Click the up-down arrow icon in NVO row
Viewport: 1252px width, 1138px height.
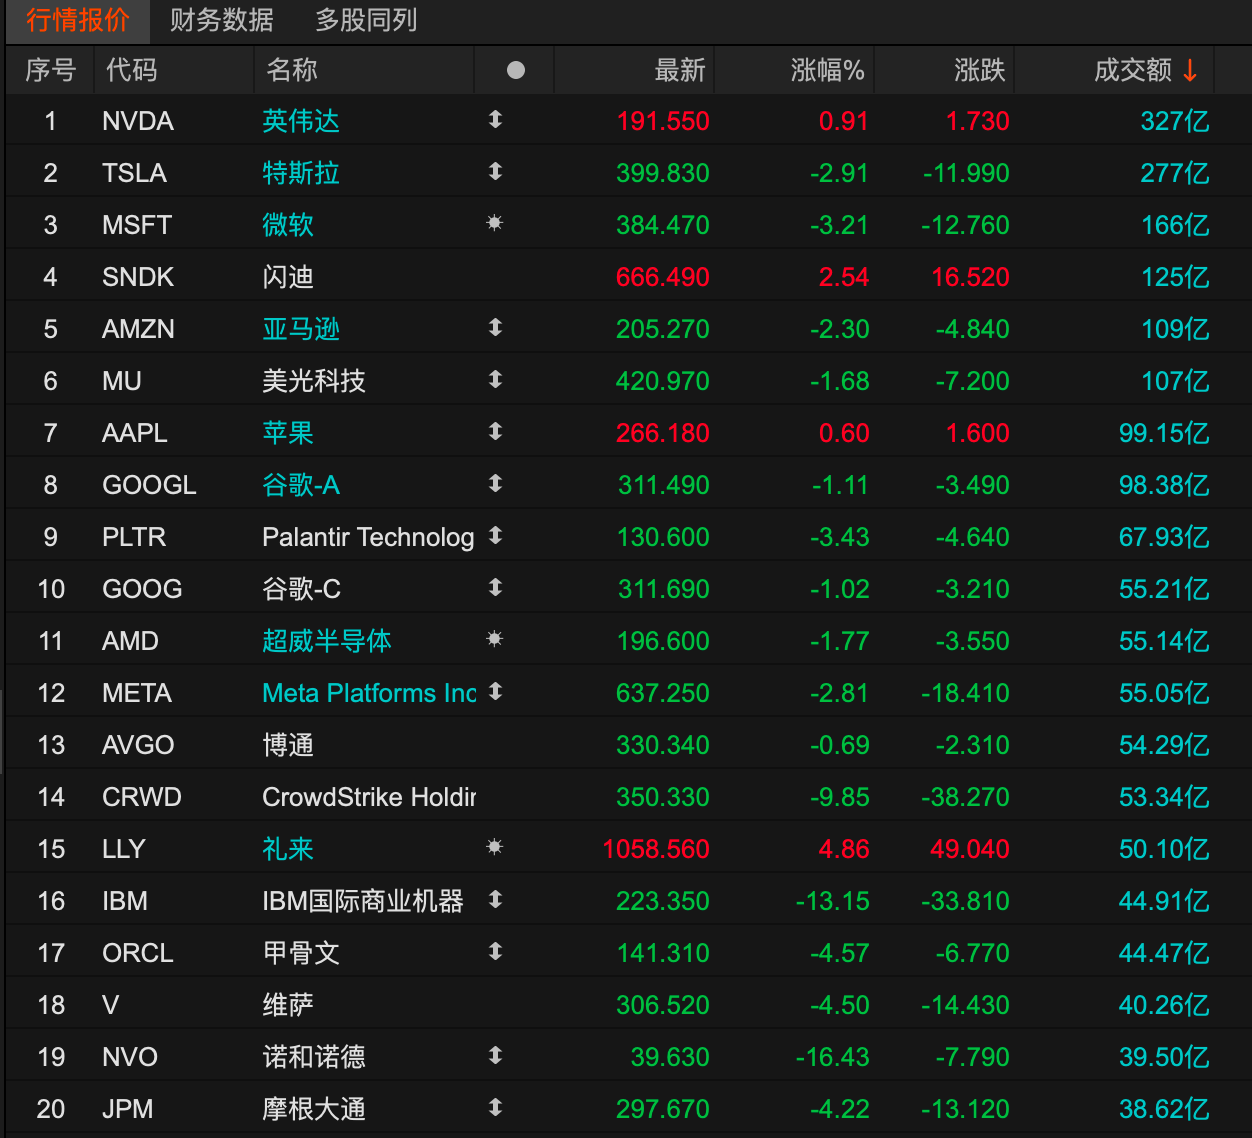pos(495,1056)
